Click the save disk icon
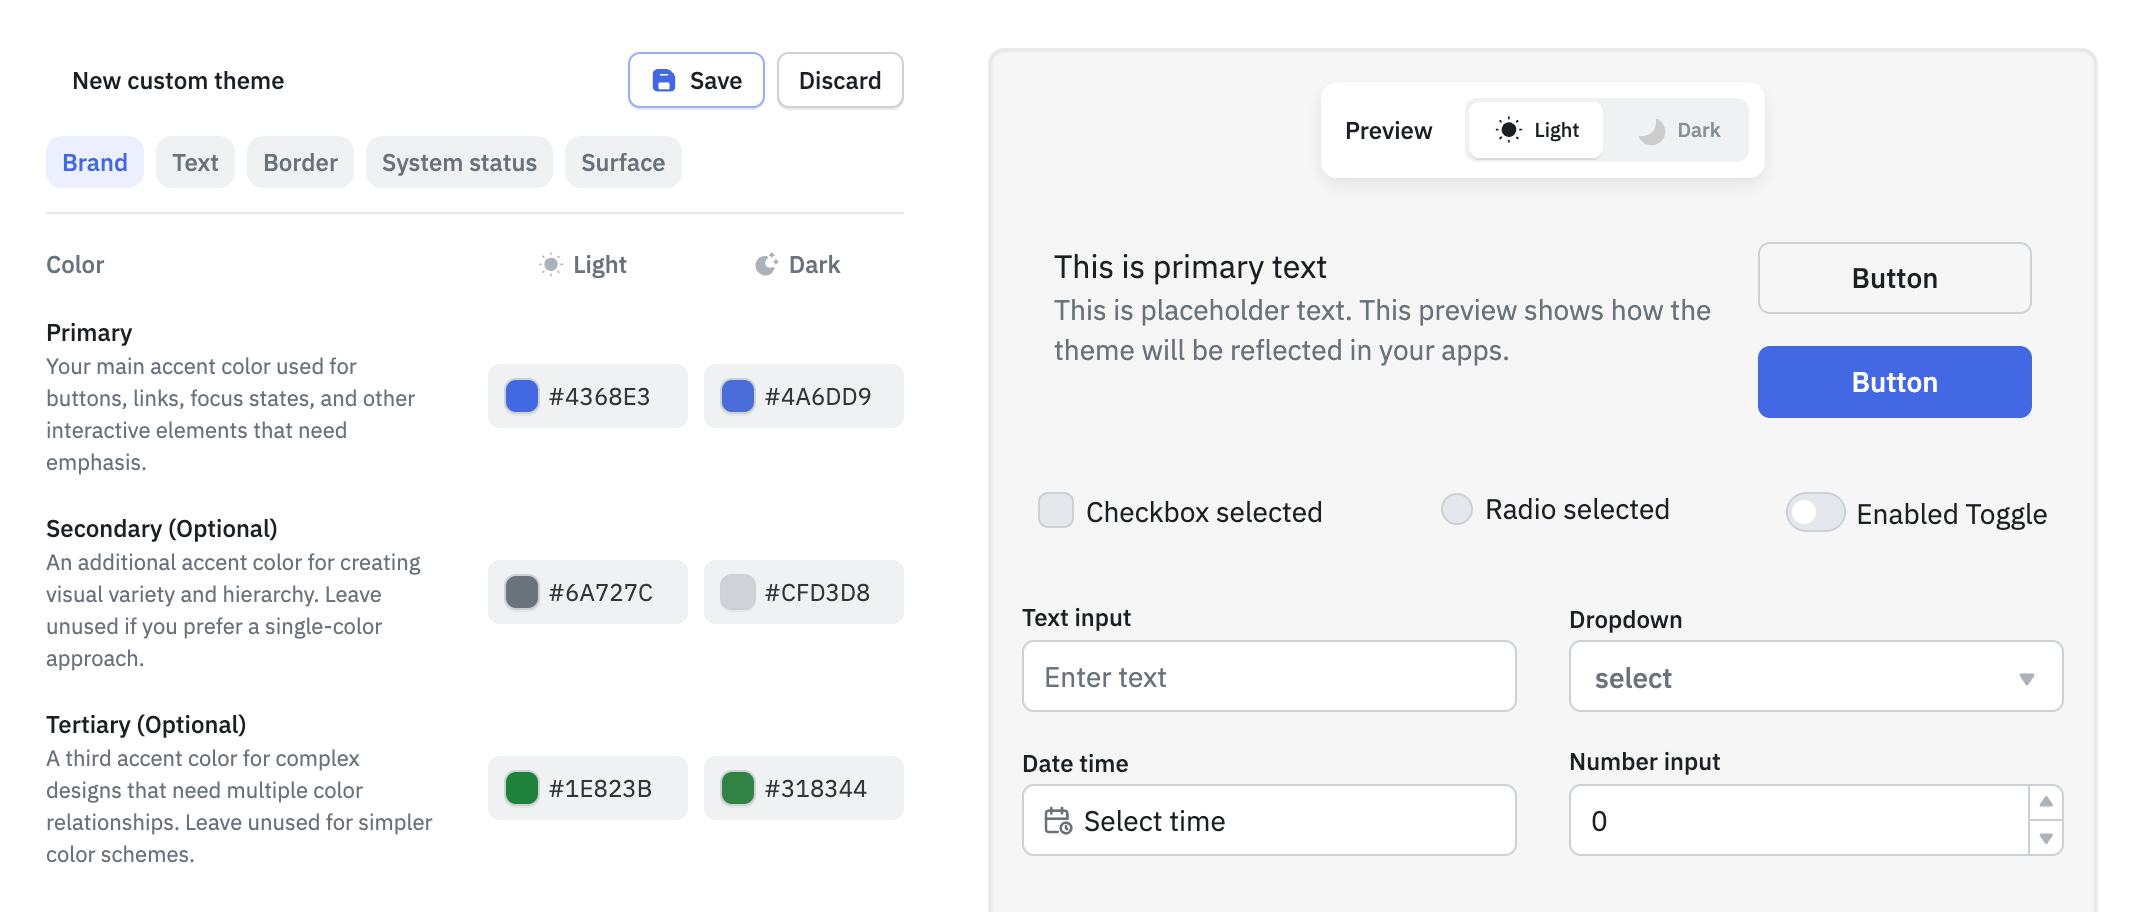Screen dimensions: 2154x912 [663, 80]
